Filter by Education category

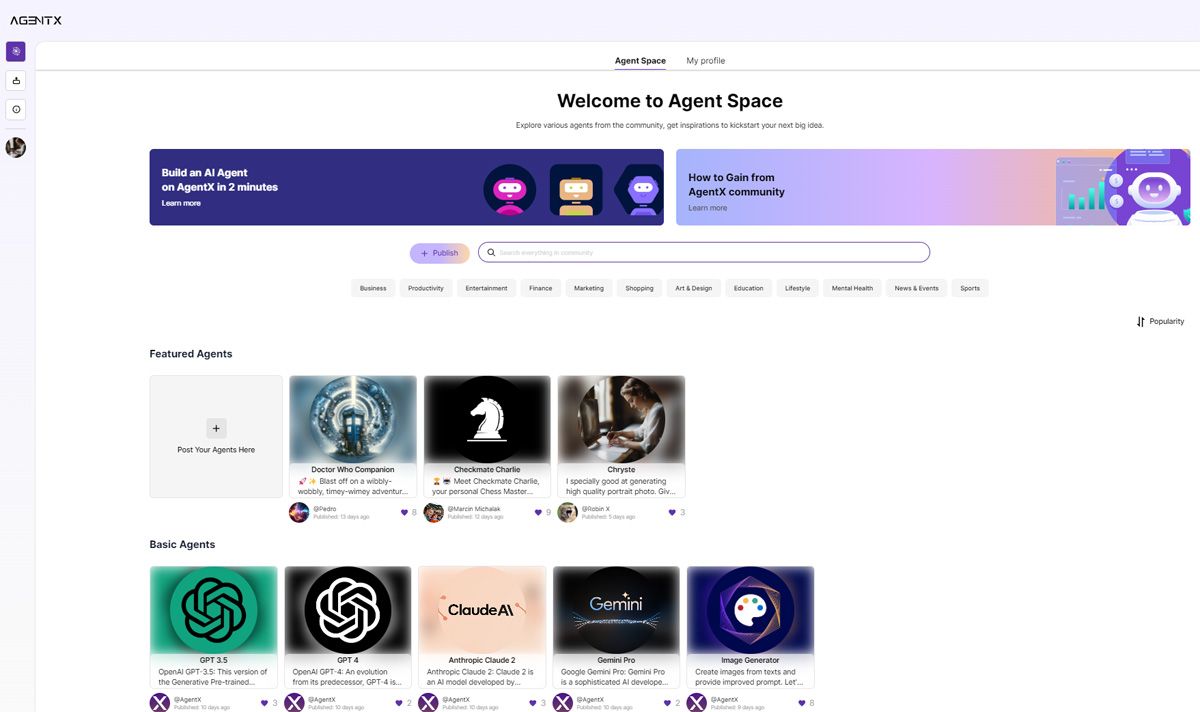click(748, 288)
